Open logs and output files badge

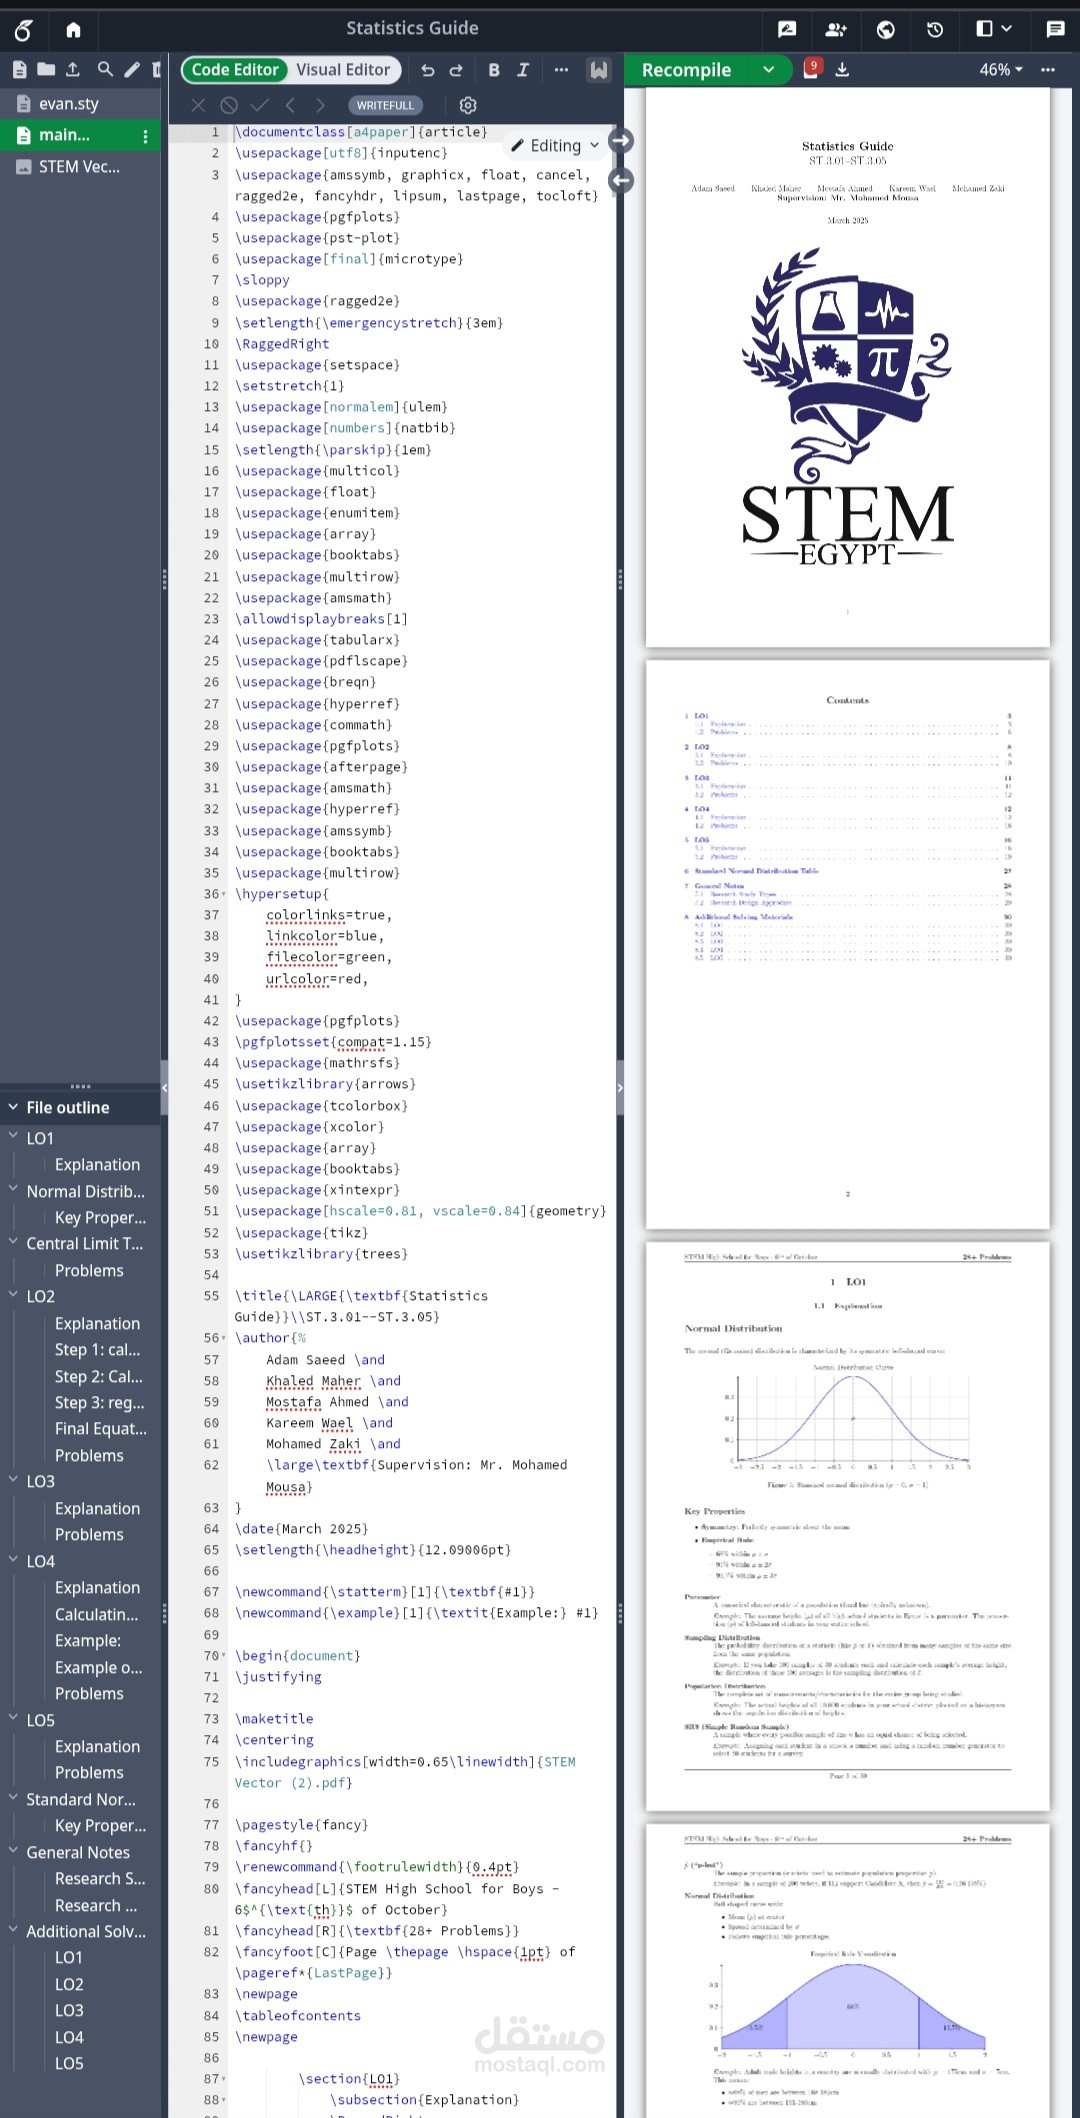pos(810,69)
